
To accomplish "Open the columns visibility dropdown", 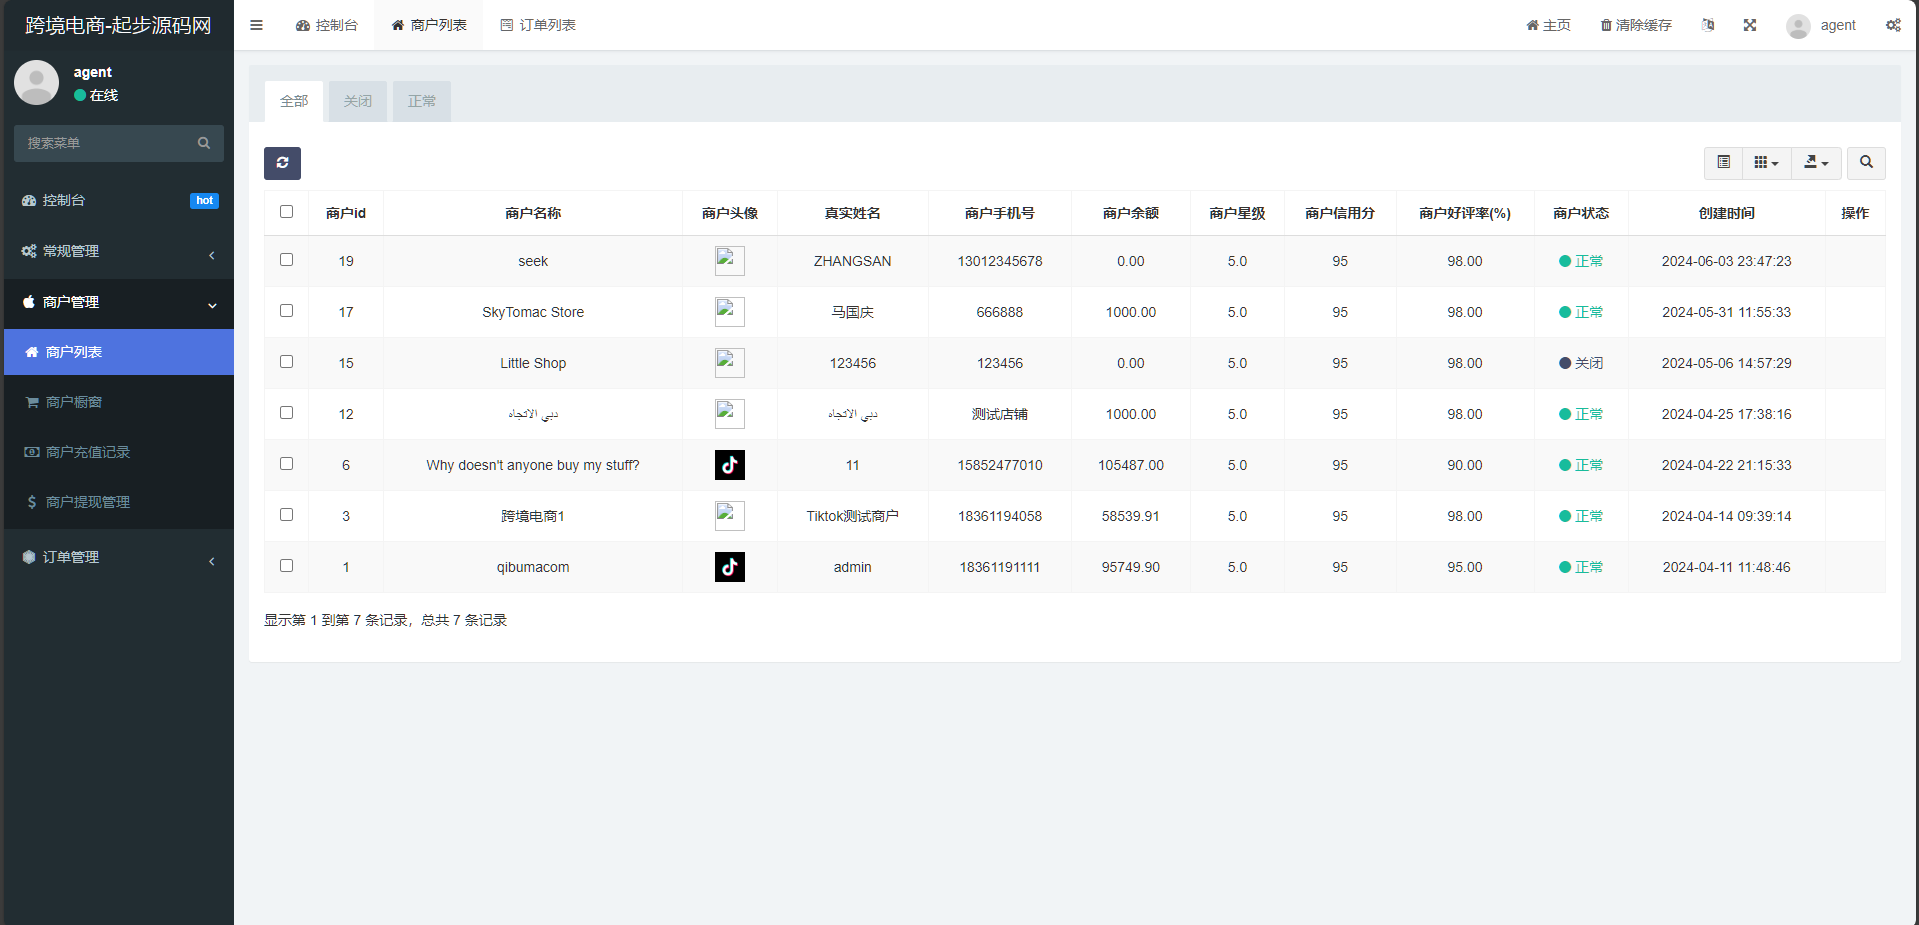I will pyautogui.click(x=1766, y=162).
